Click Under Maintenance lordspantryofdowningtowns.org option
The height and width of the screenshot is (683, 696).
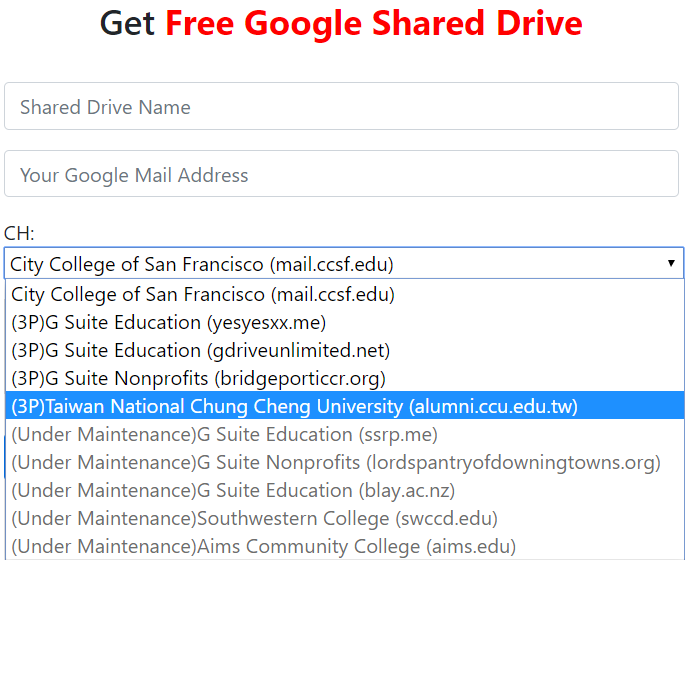[335, 463]
